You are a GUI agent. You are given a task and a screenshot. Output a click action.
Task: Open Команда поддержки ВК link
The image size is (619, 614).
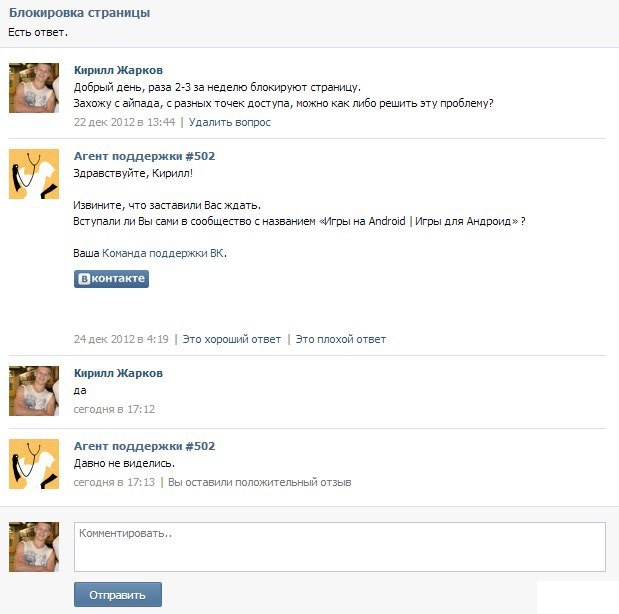[163, 253]
